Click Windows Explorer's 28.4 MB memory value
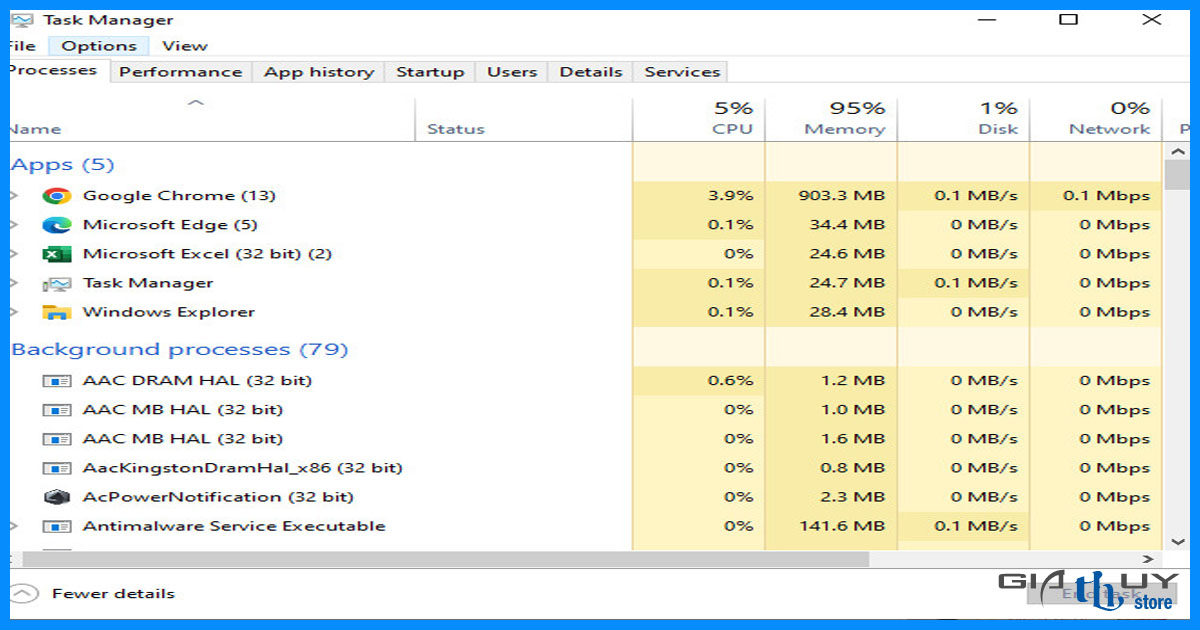Screen dimensions: 1200x630 tap(847, 312)
